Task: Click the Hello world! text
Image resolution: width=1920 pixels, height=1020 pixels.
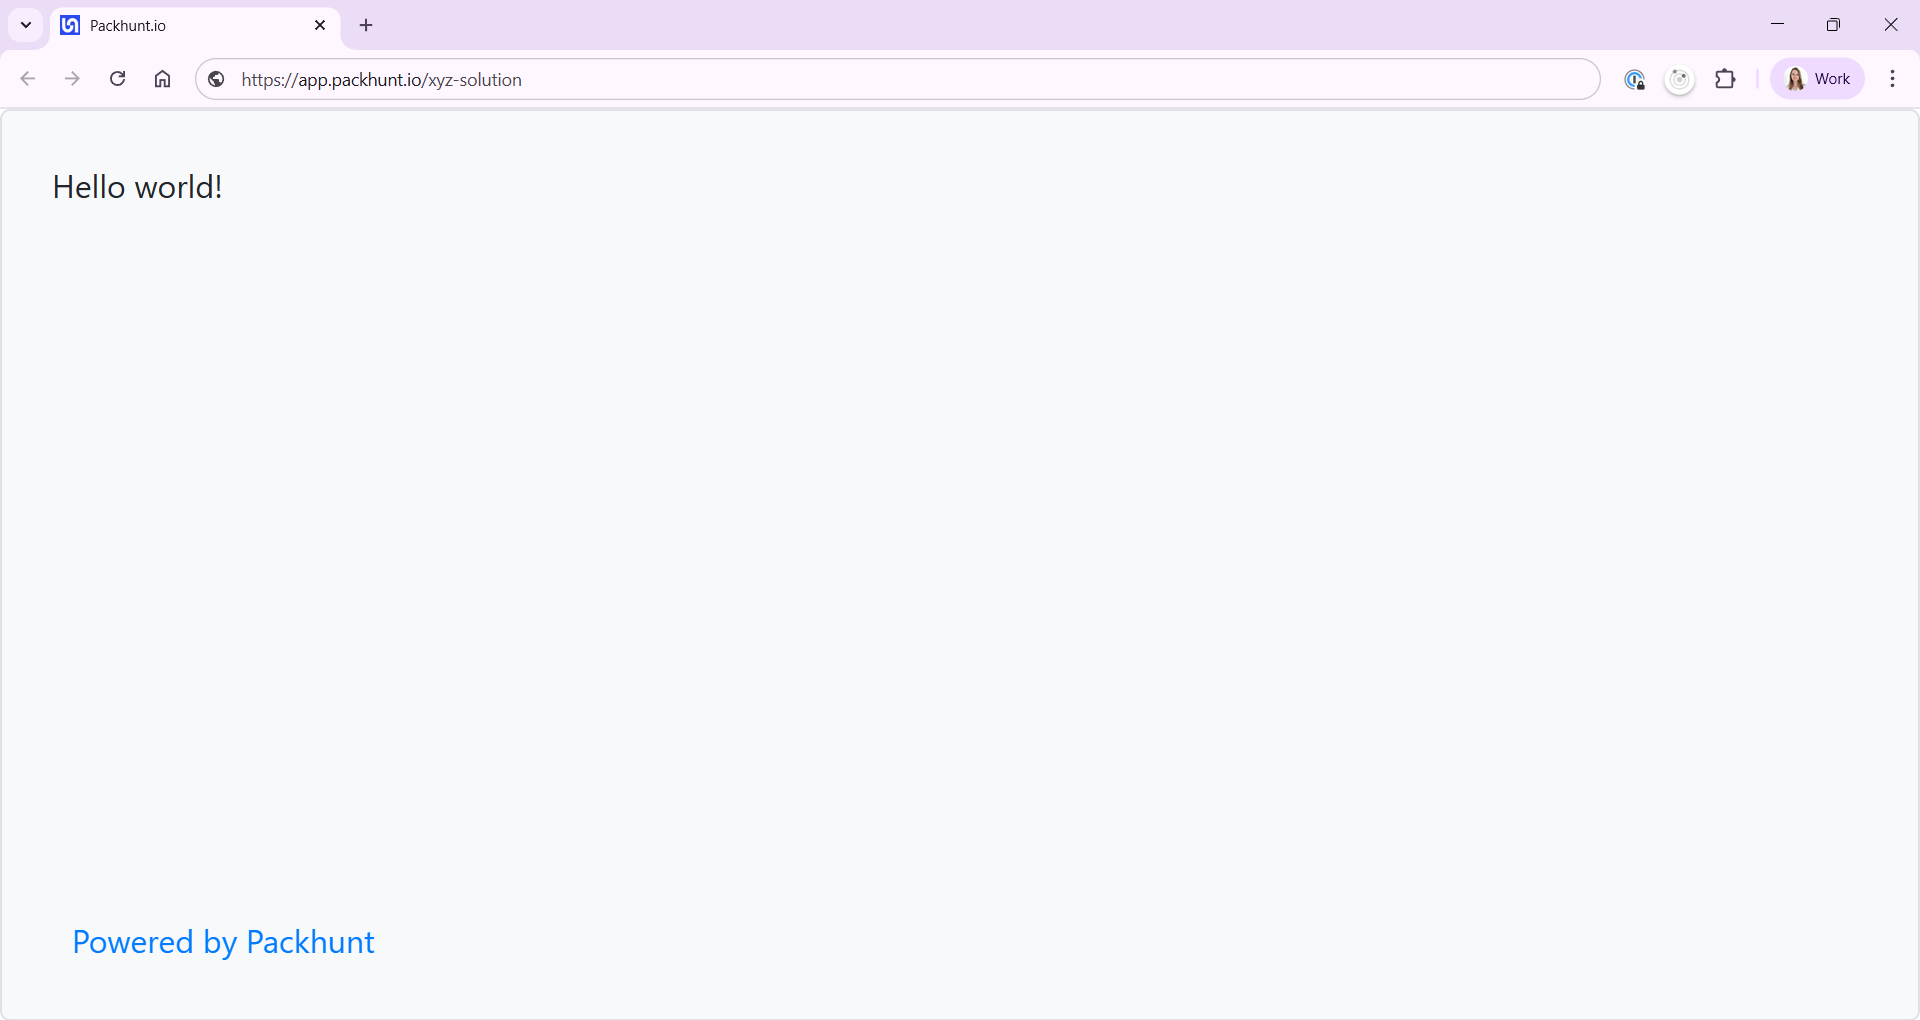Action: coord(137,187)
